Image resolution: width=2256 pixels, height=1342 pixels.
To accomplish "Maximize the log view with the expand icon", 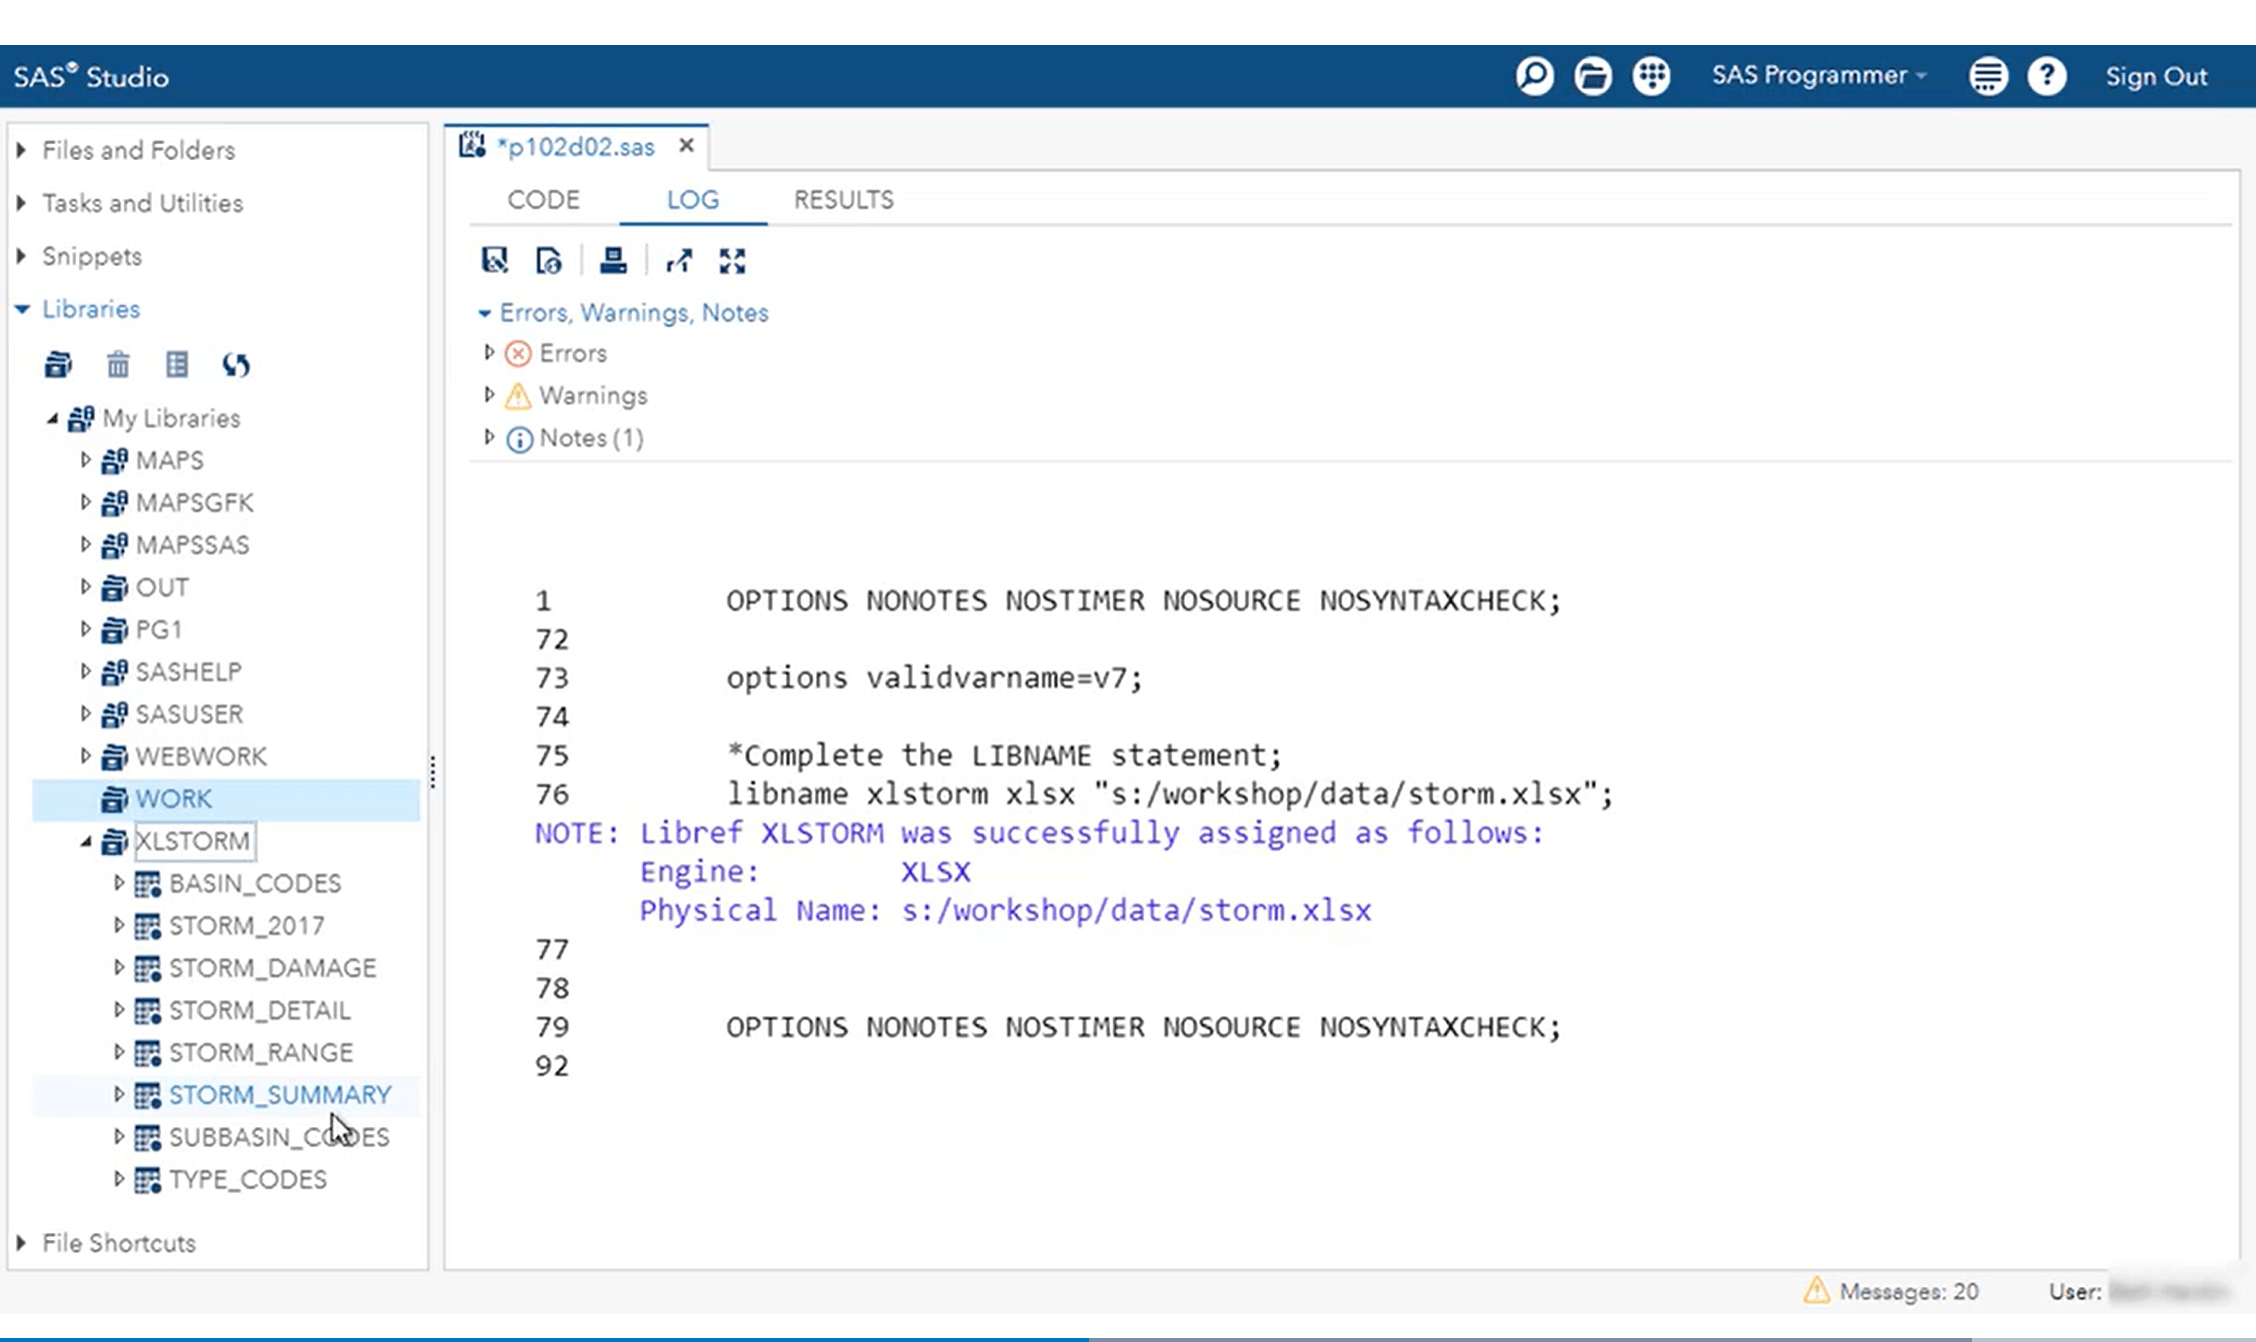I will (x=731, y=261).
